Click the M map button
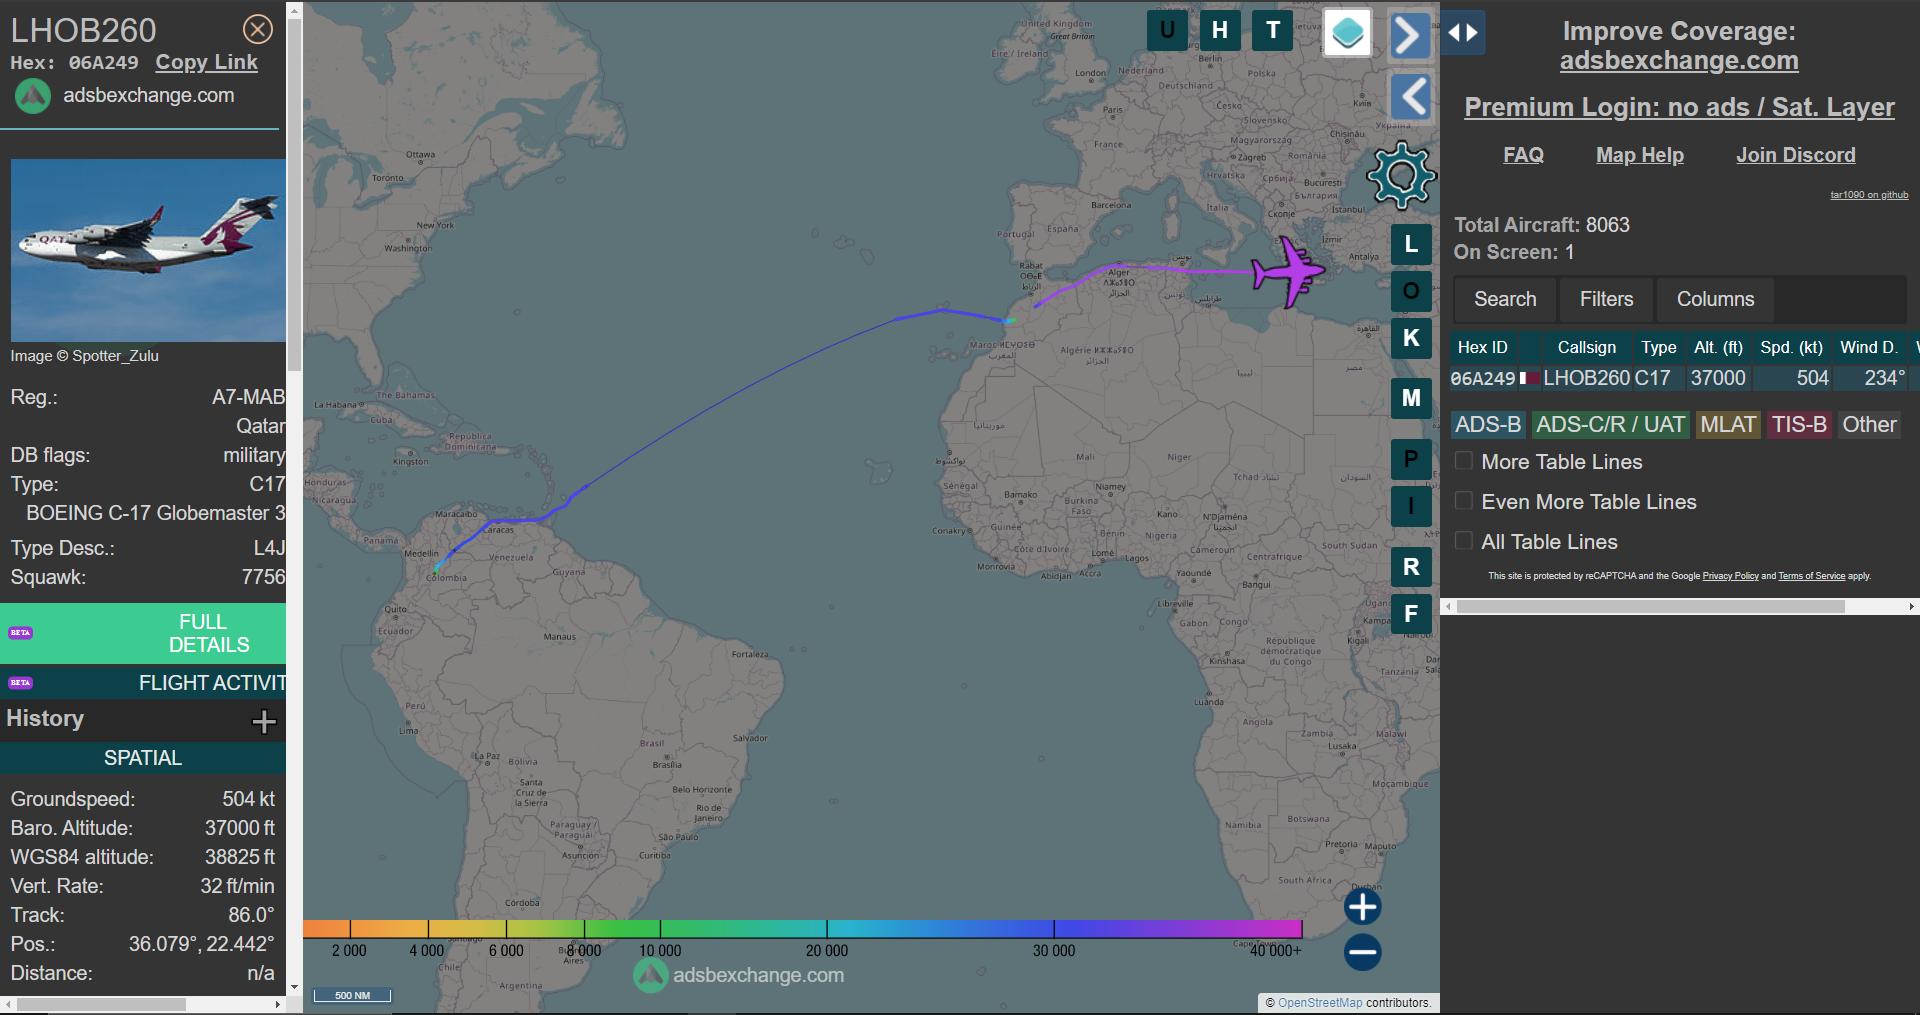This screenshot has height=1015, width=1920. tap(1411, 398)
